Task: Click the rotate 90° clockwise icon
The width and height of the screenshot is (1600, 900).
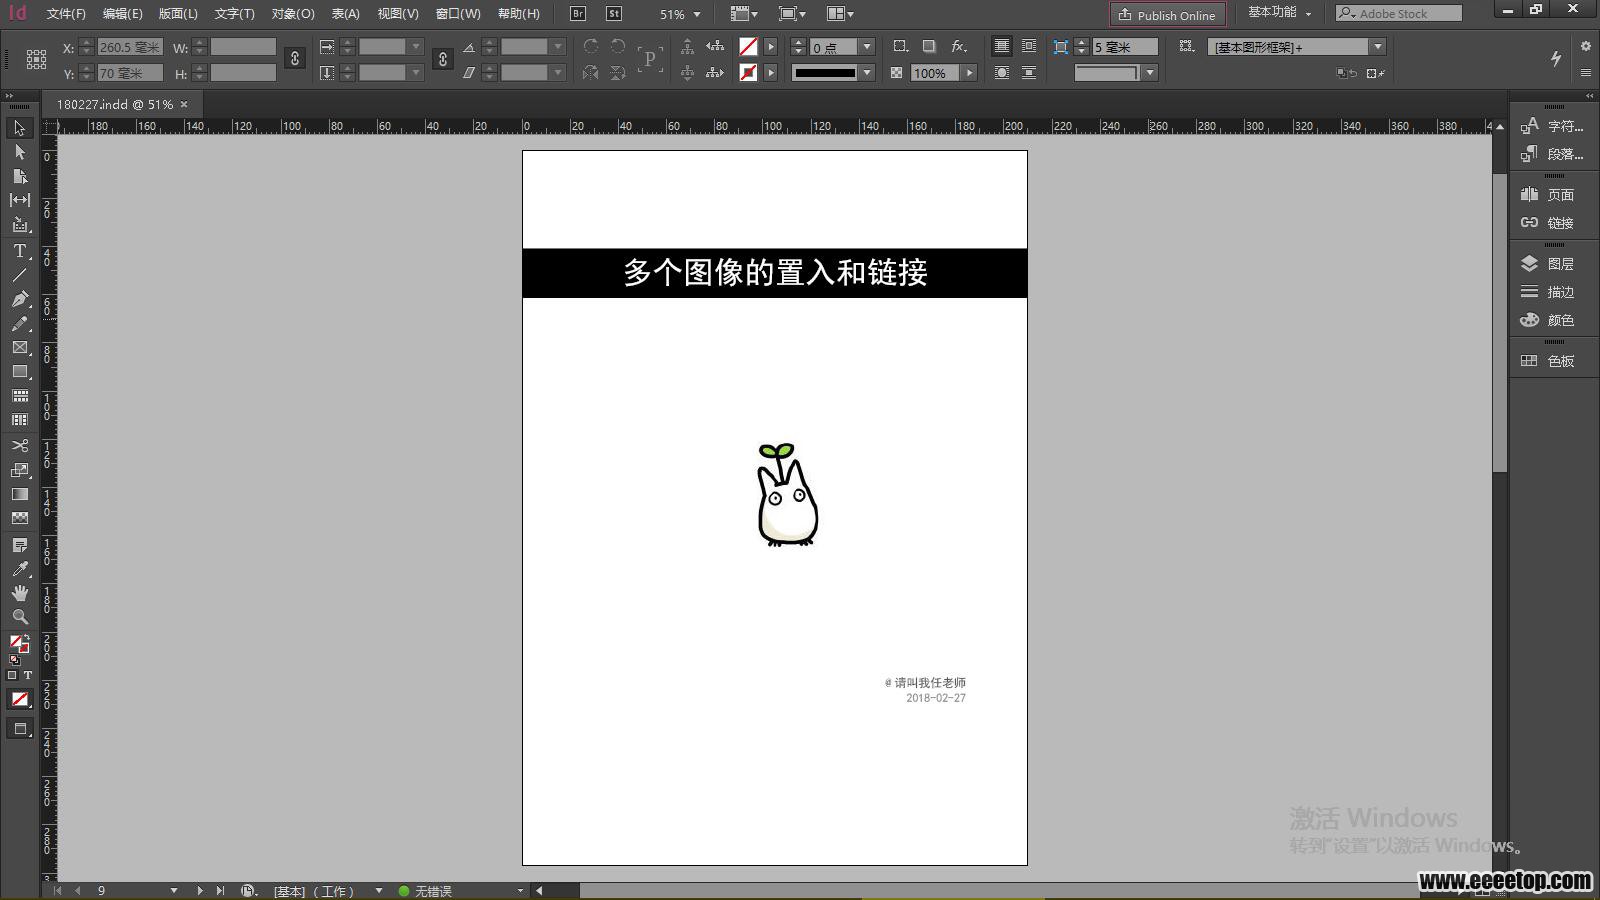Action: [591, 46]
